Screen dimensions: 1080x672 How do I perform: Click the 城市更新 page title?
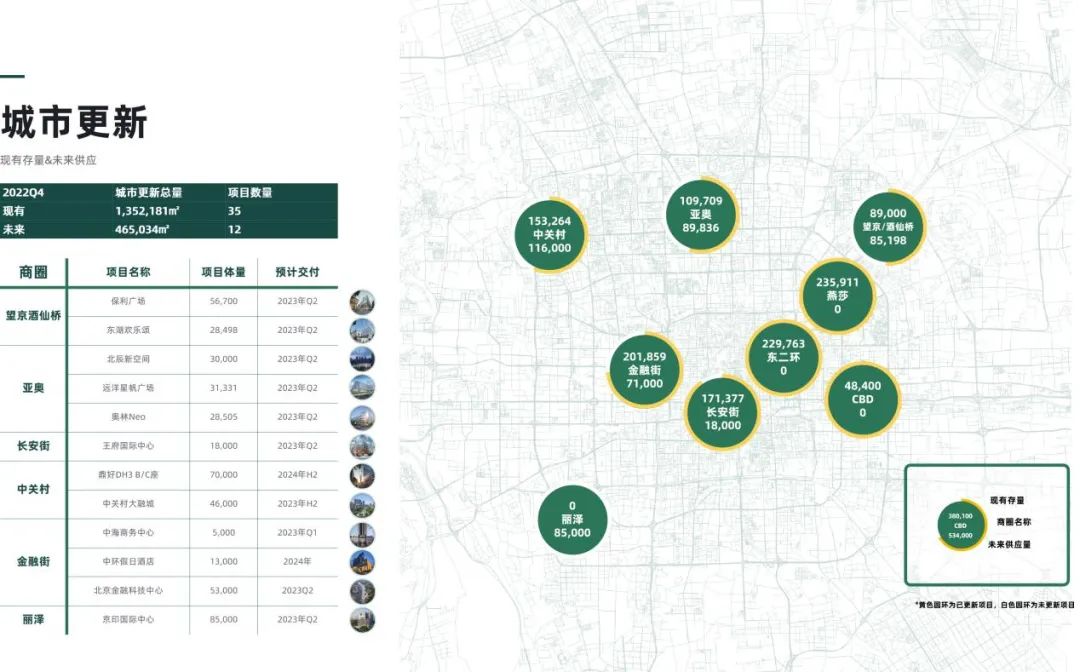pyautogui.click(x=74, y=123)
